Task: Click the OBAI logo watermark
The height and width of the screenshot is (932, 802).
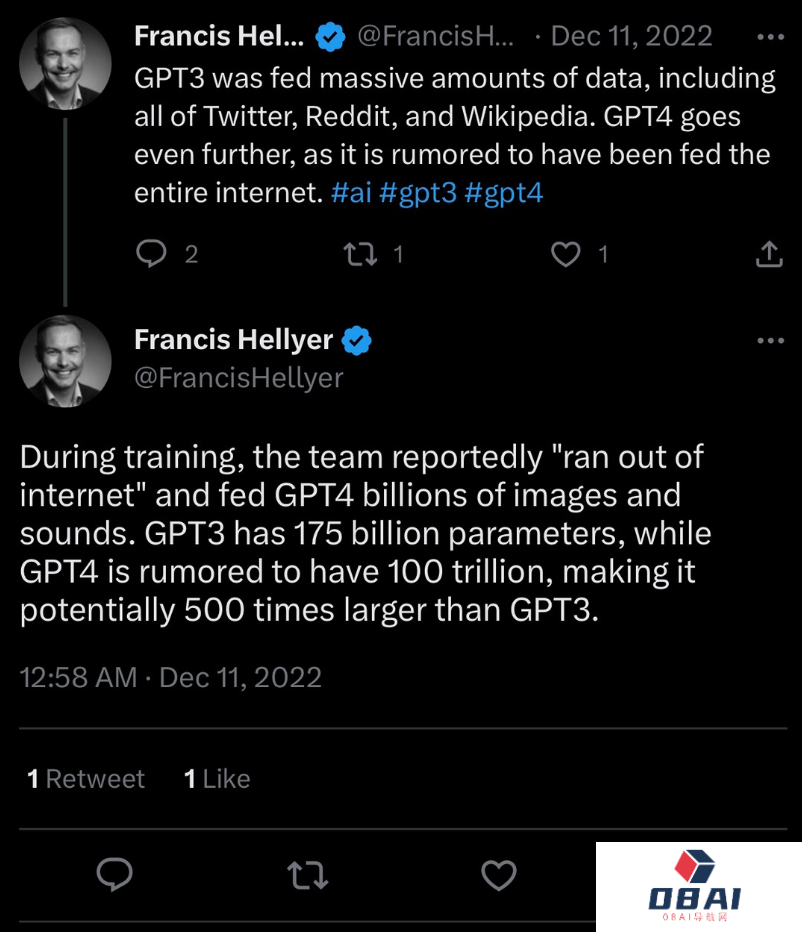Action: coord(696,886)
